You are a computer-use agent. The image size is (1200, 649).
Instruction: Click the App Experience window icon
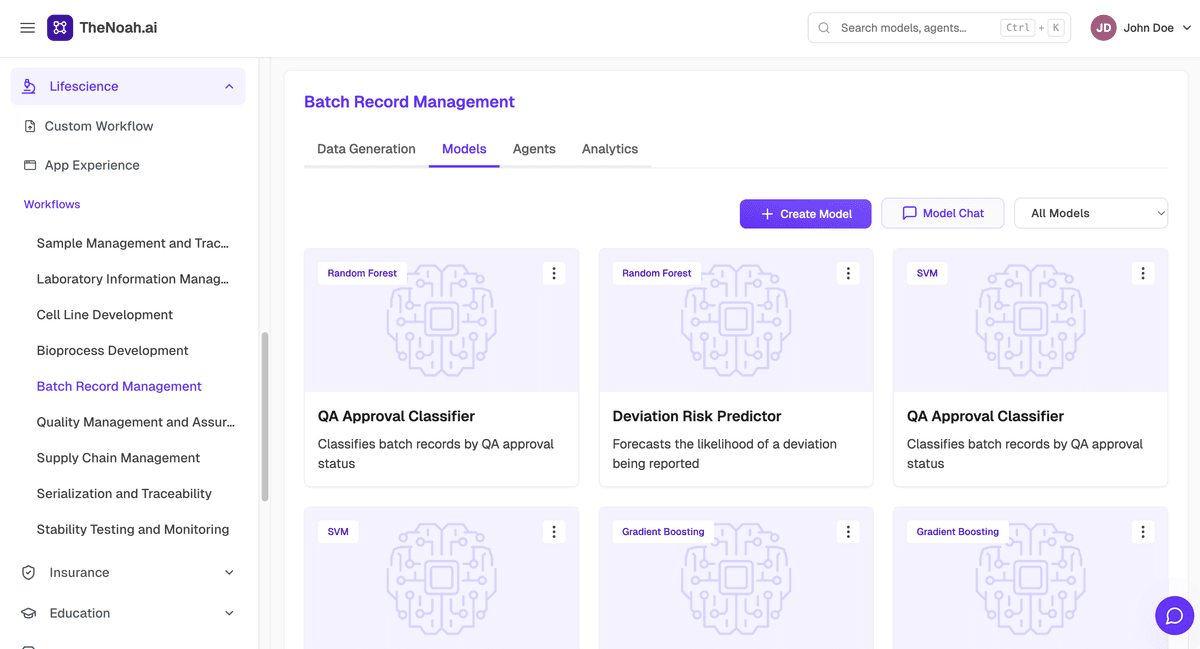(x=30, y=165)
